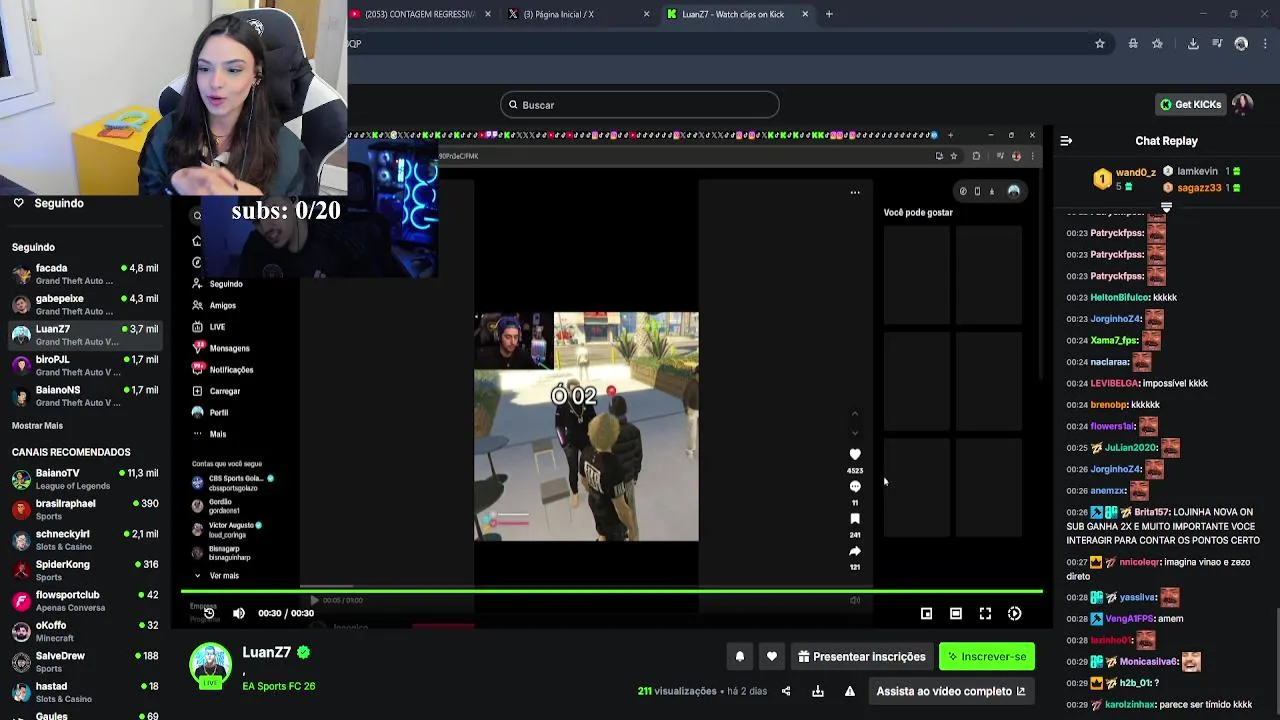Download the clip
This screenshot has height=720, width=1280.
click(818, 691)
